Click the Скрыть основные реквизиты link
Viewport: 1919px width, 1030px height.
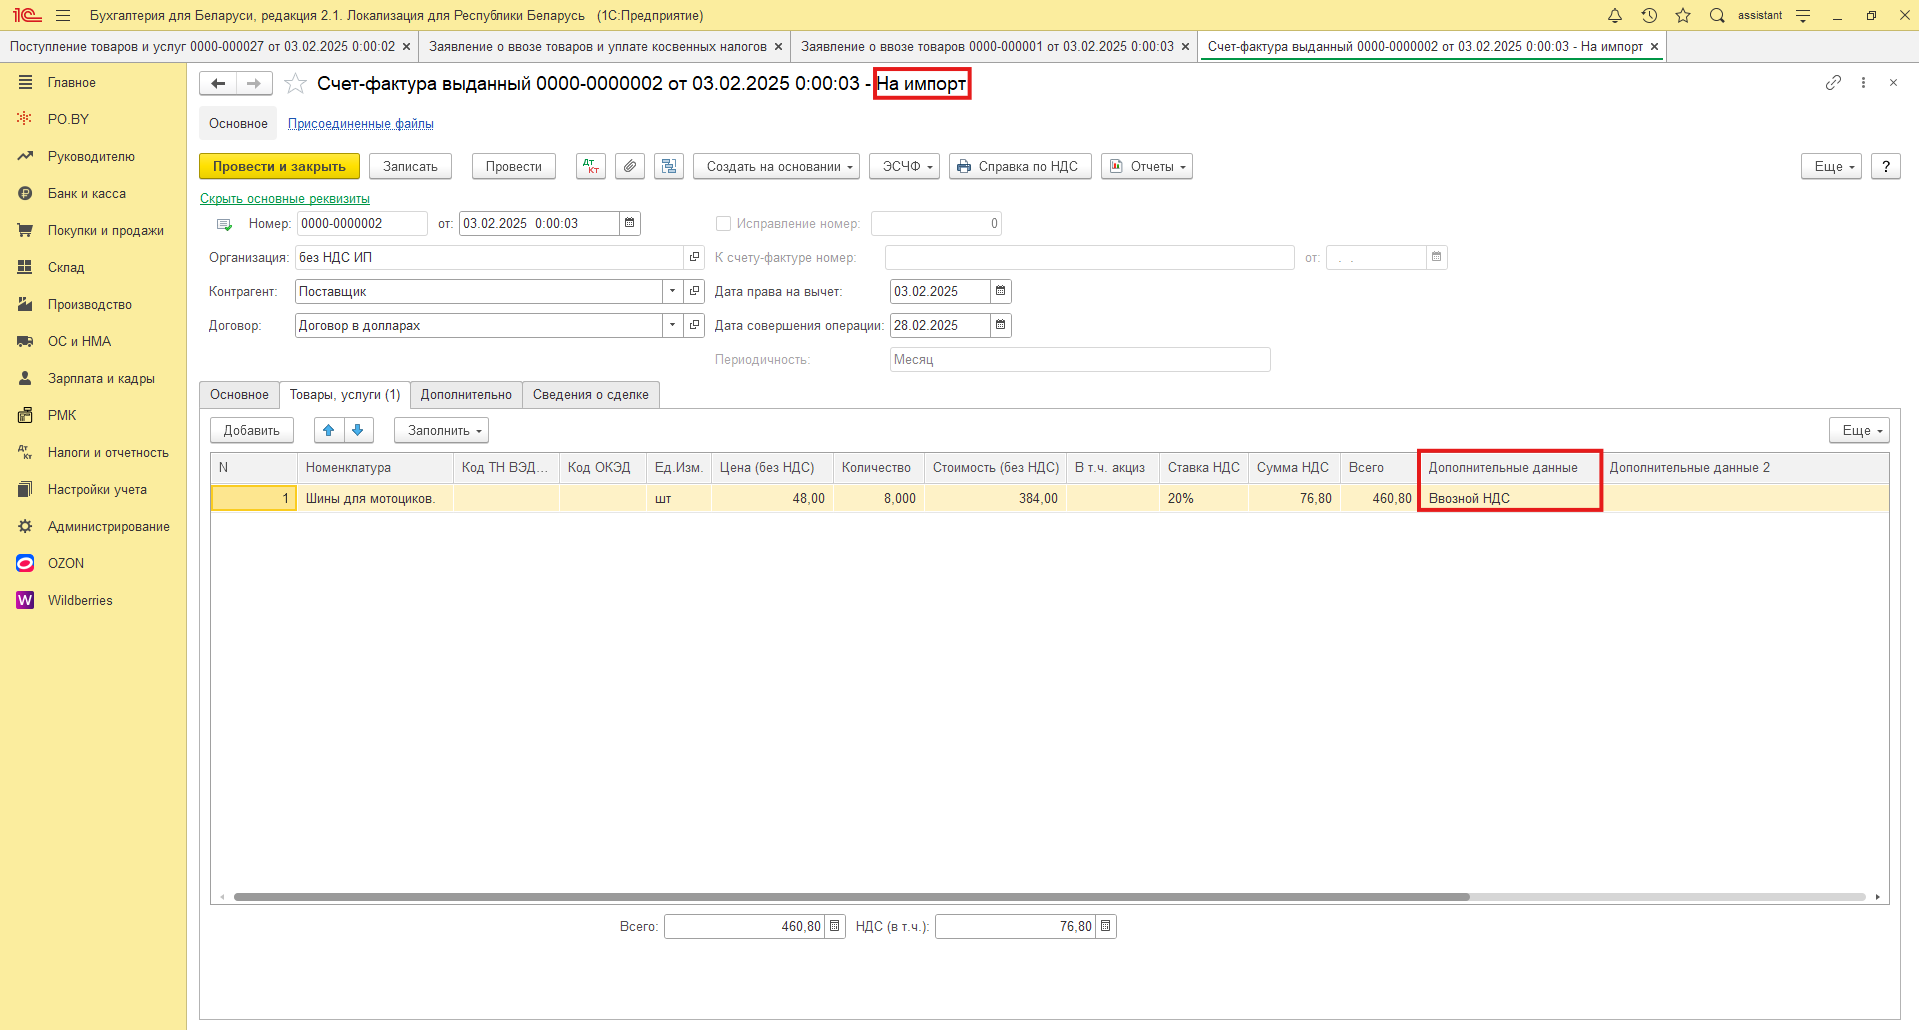tap(285, 199)
